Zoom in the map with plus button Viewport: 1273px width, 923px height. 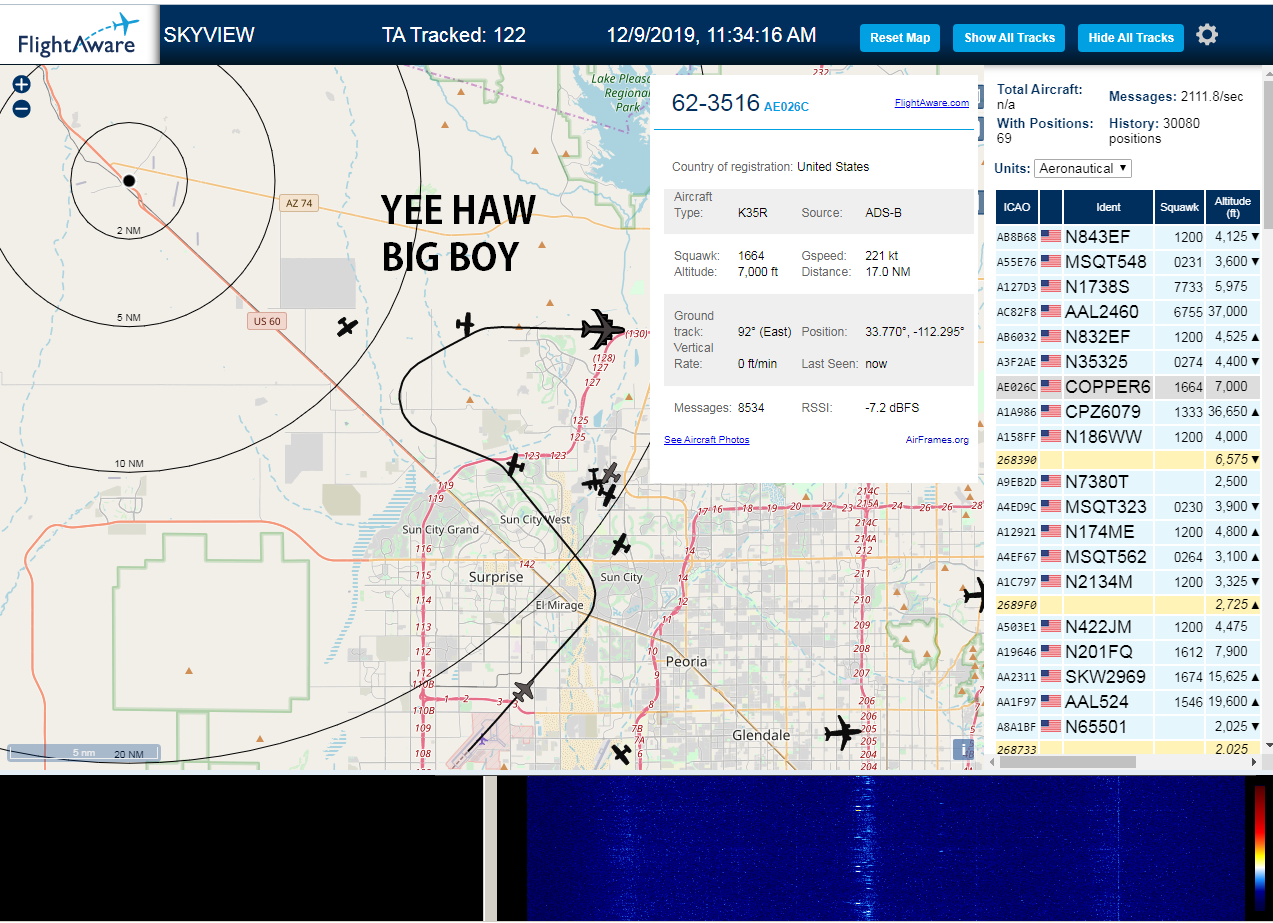coord(21,85)
